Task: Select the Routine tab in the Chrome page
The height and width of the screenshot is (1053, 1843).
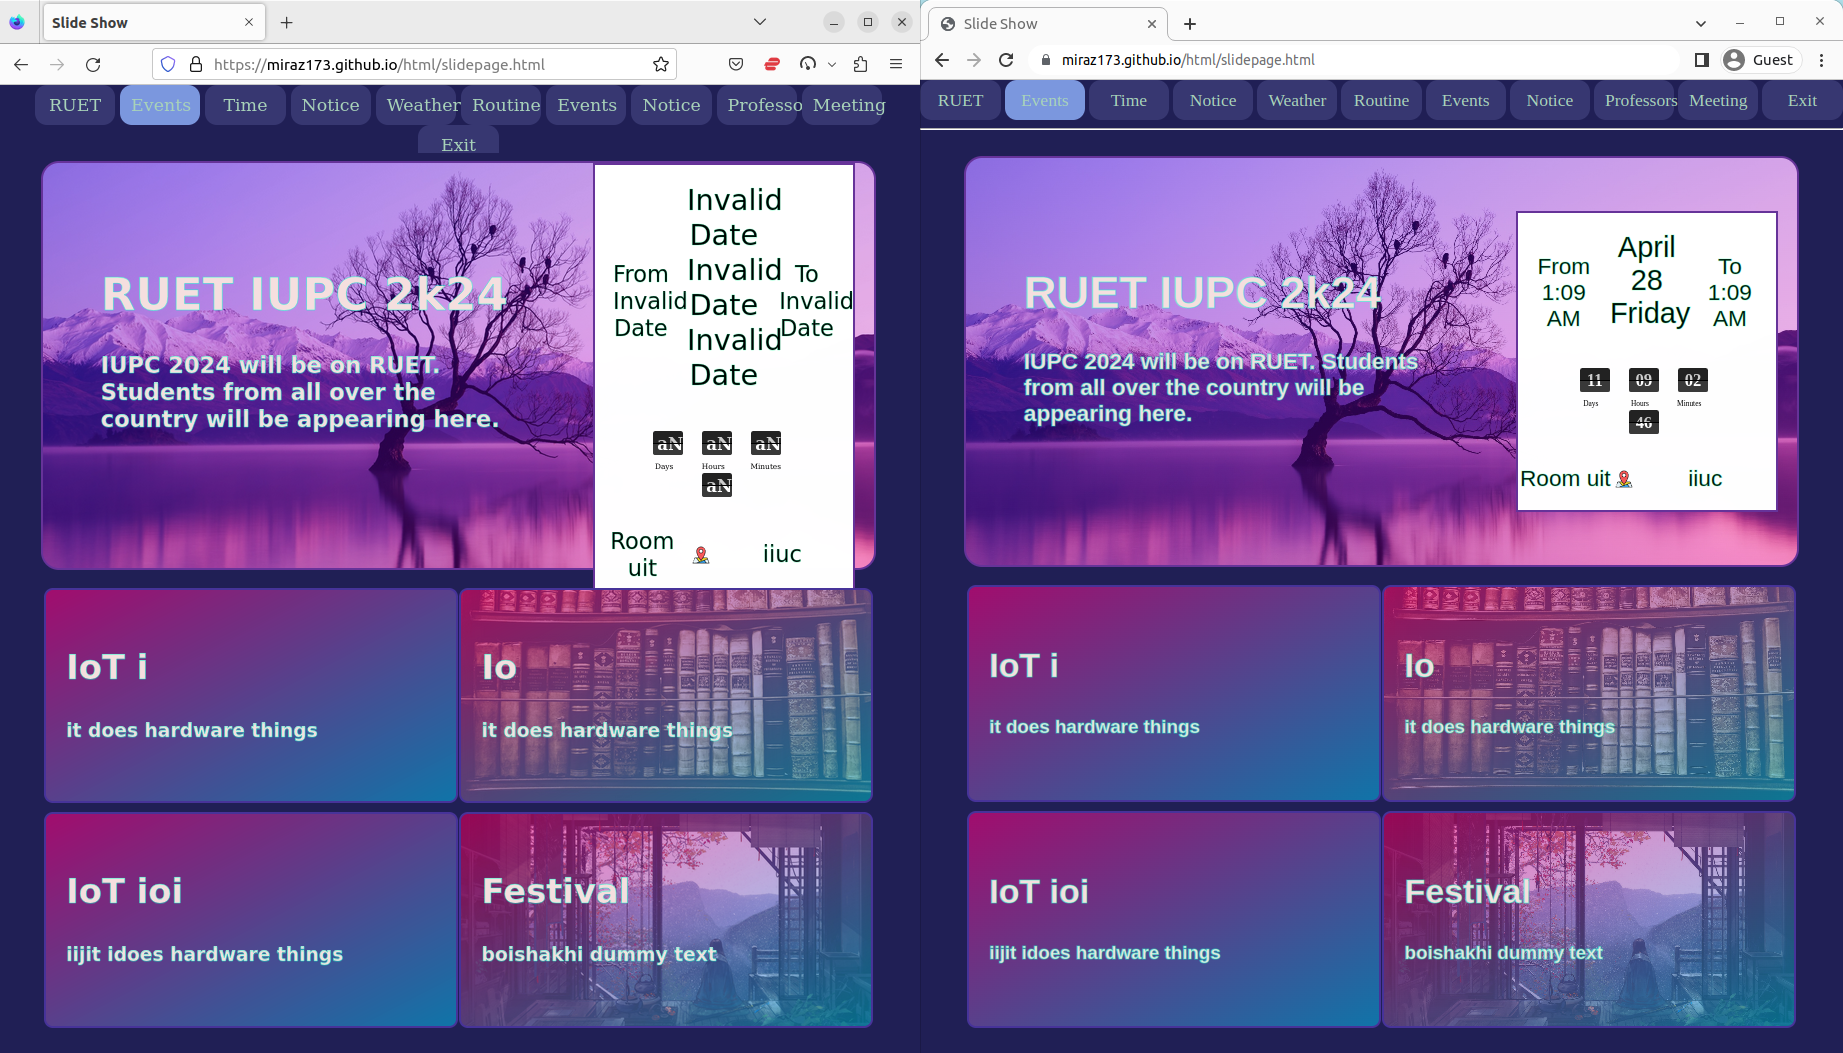Action: point(1381,100)
